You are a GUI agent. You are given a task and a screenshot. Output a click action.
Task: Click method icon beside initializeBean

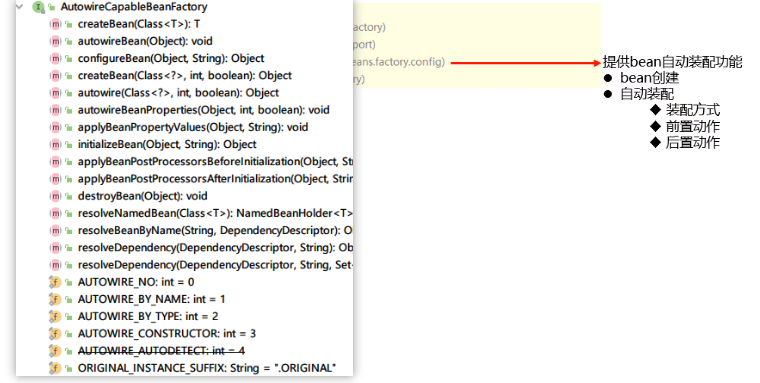[56, 144]
